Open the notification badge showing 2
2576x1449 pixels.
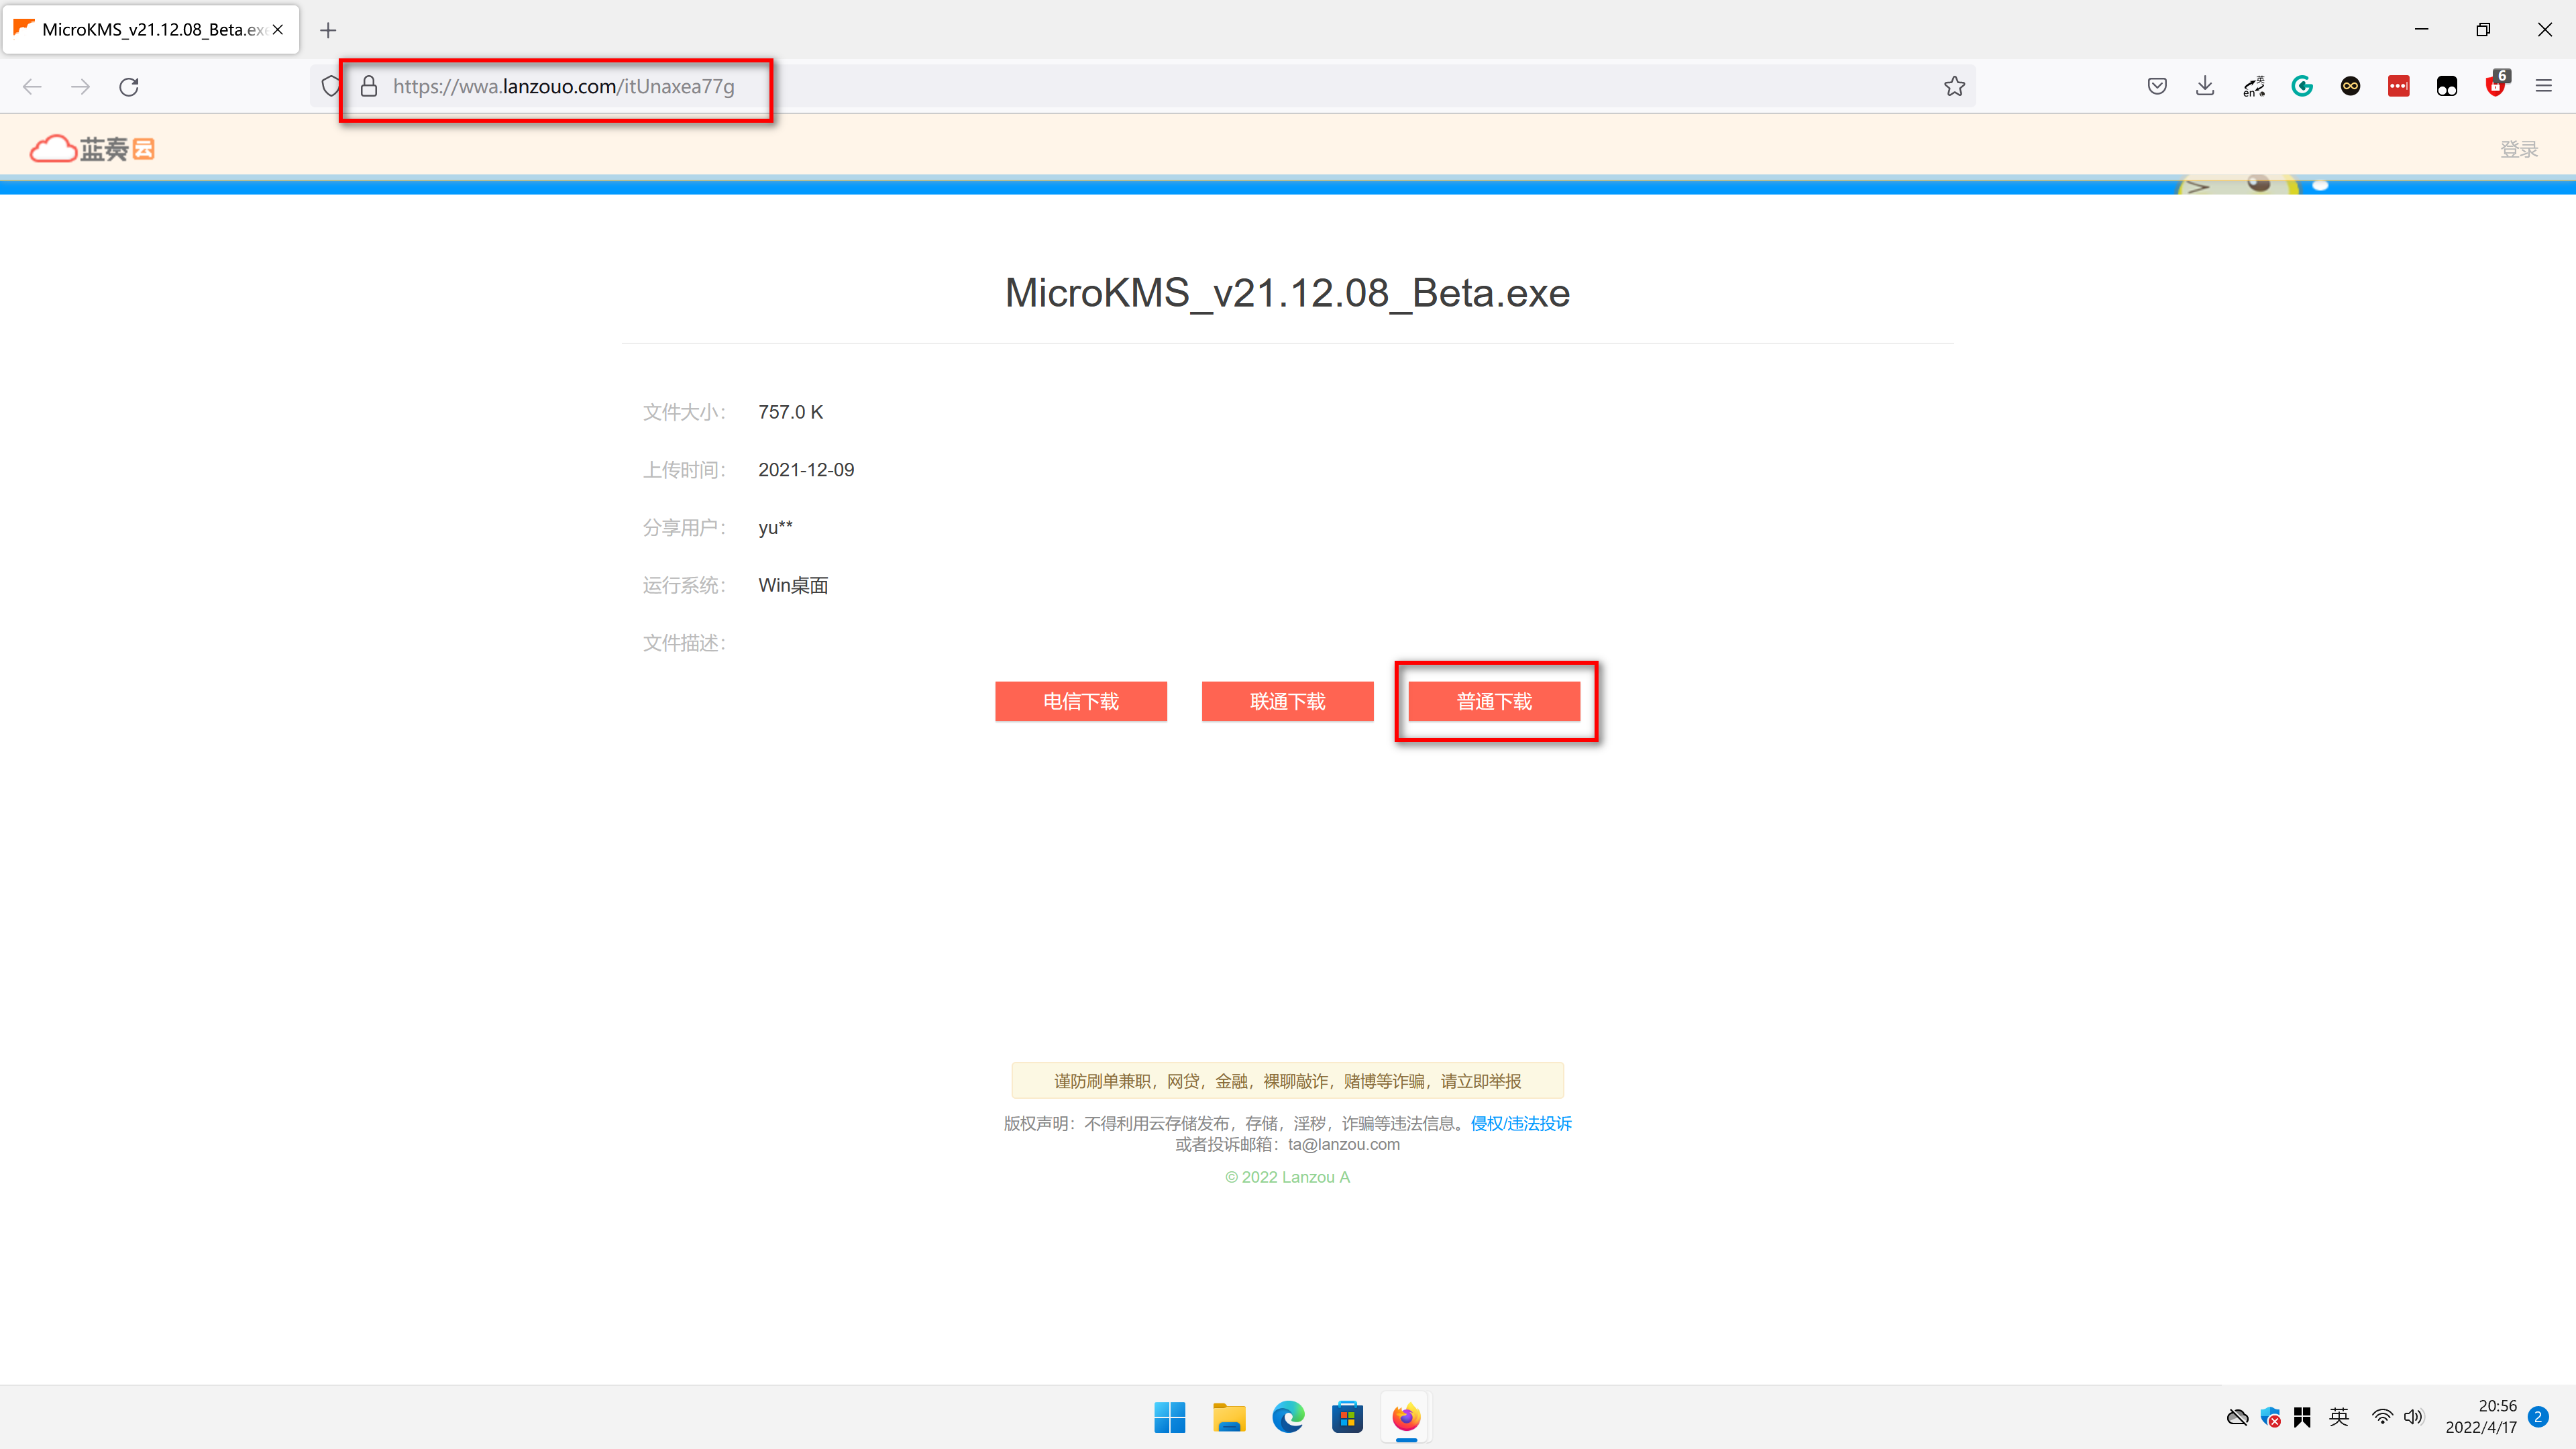pos(2538,1417)
